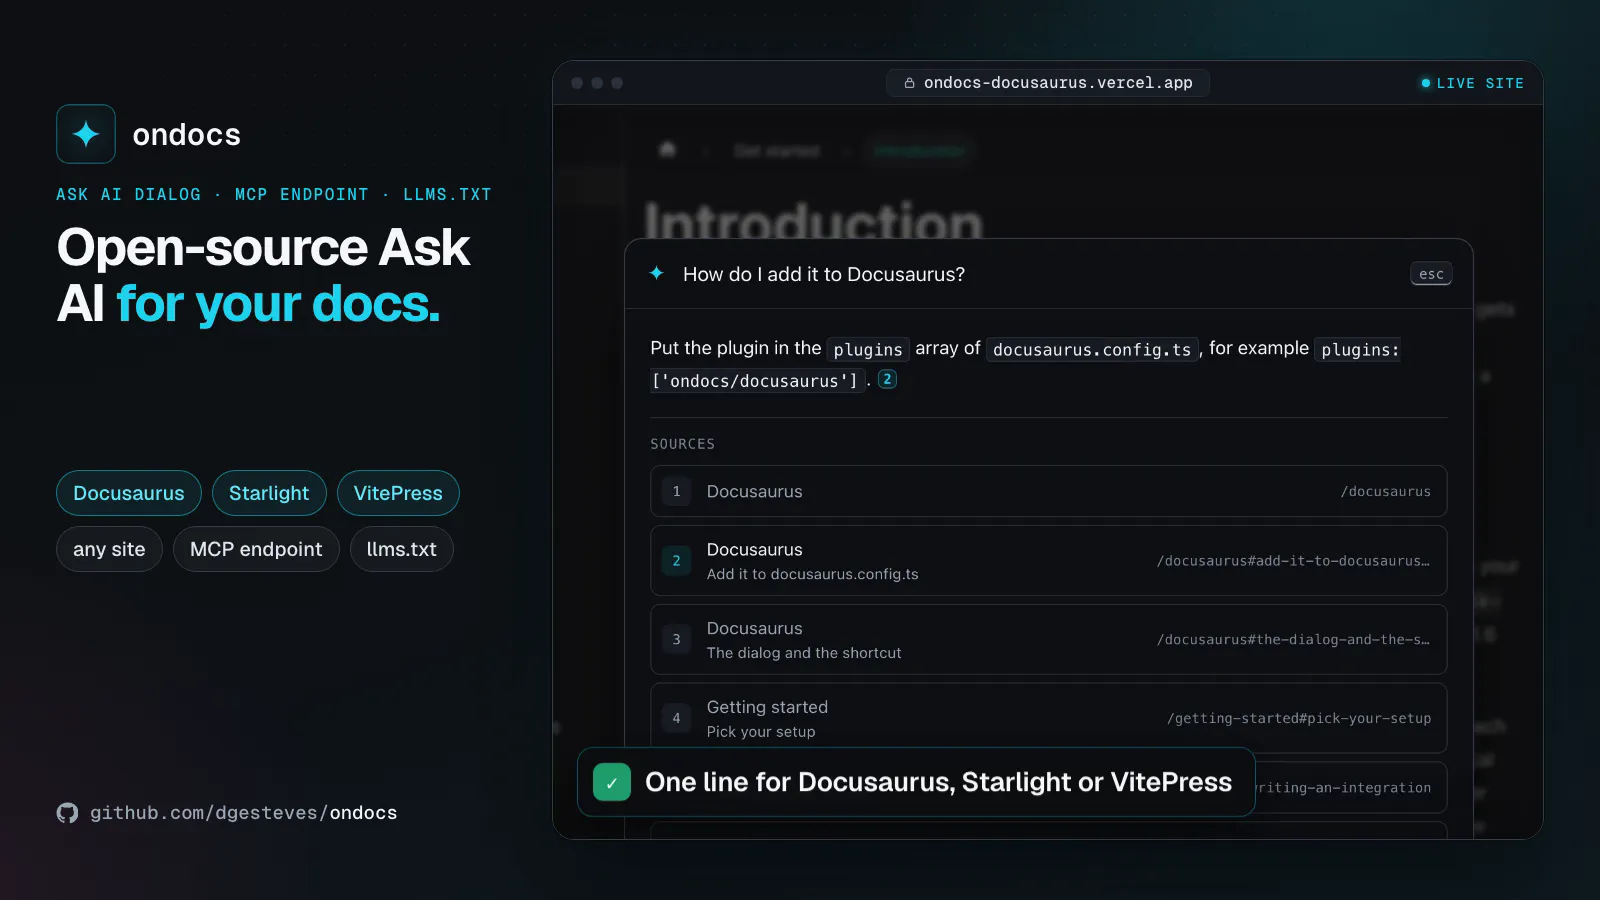Click the question 'How do I add it to Docusaurus?'

point(824,274)
